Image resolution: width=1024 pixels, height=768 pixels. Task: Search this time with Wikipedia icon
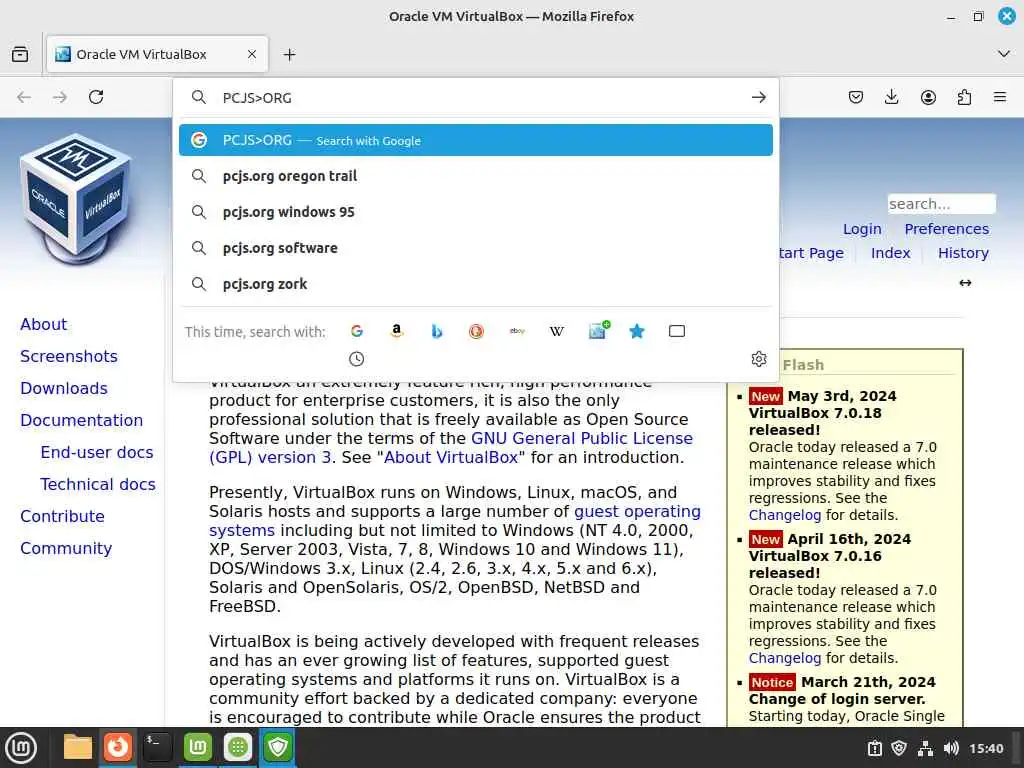coord(556,331)
